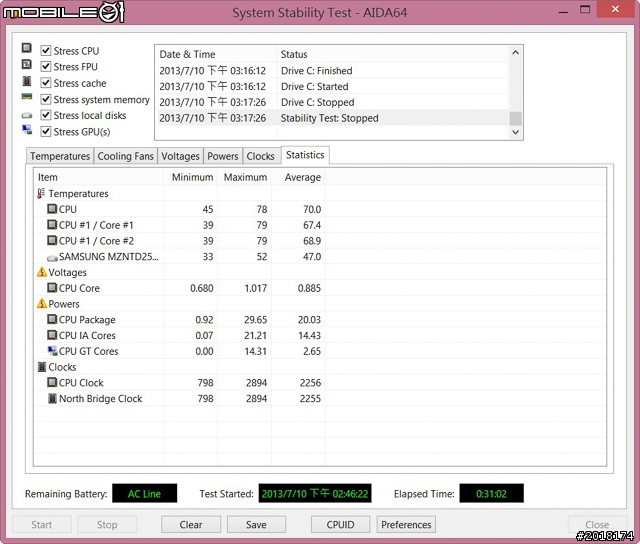Click the warning icon of the Powers group
The height and width of the screenshot is (544, 640).
(x=42, y=303)
